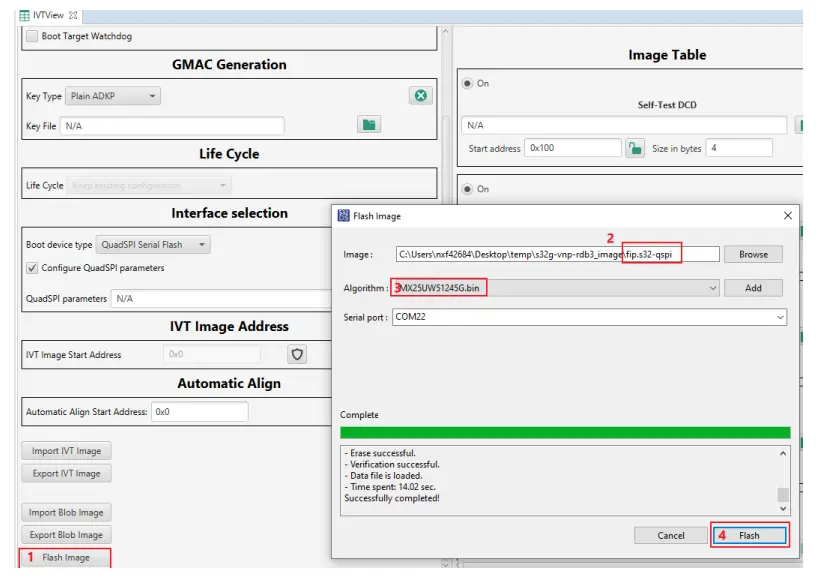This screenshot has width=816, height=575.
Task: Click the flash log scrollbar thumb
Action: pos(783,494)
